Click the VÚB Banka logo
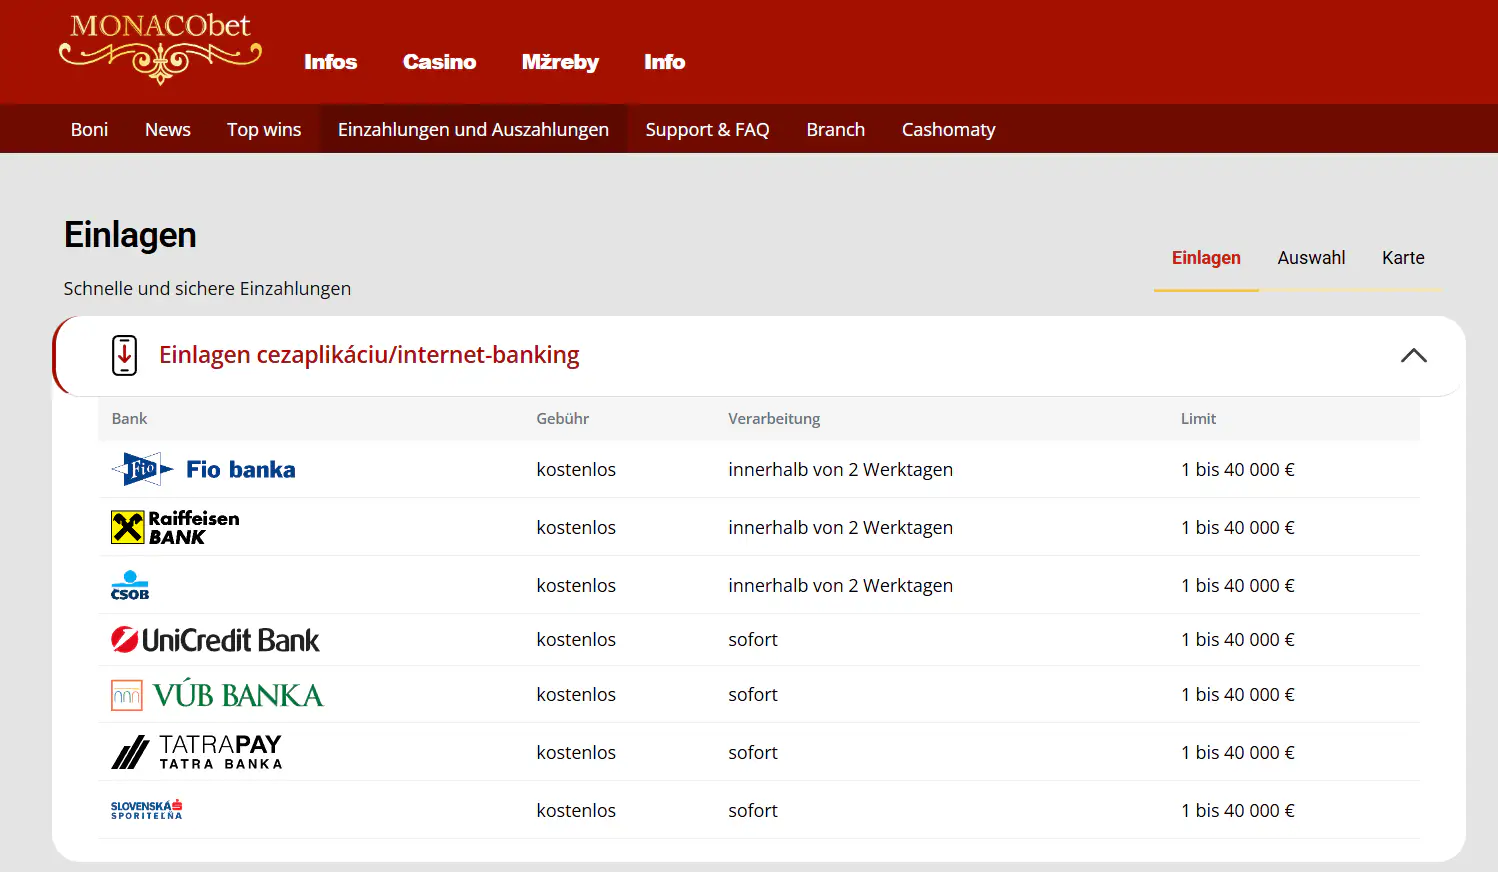 click(217, 695)
